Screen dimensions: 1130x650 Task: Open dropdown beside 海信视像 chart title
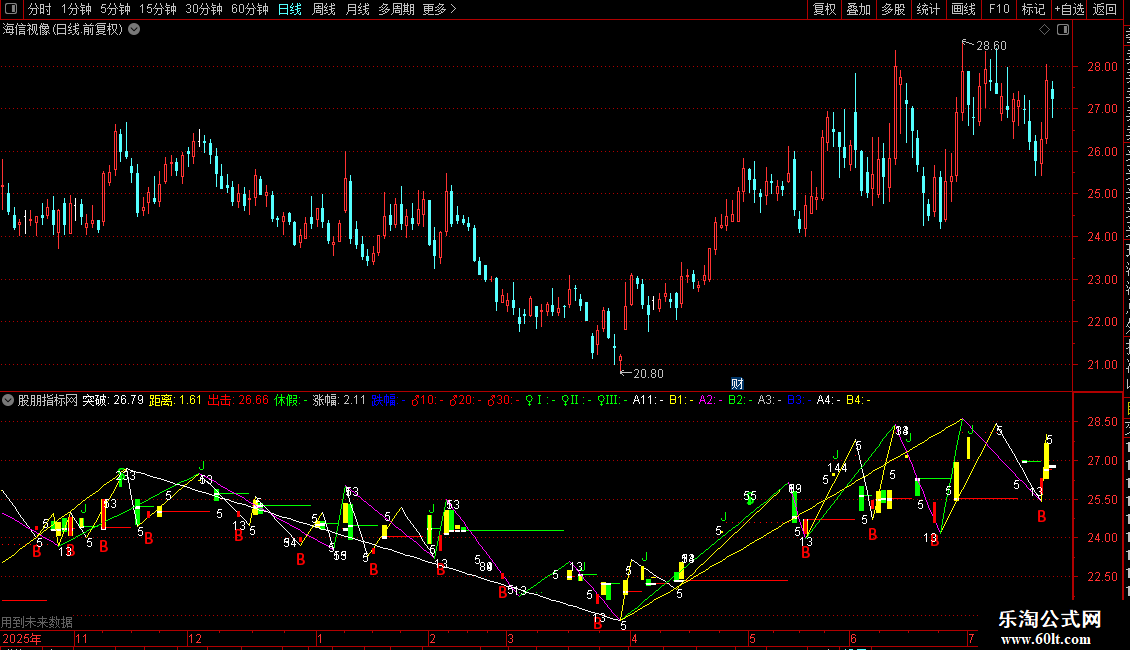coord(134,30)
